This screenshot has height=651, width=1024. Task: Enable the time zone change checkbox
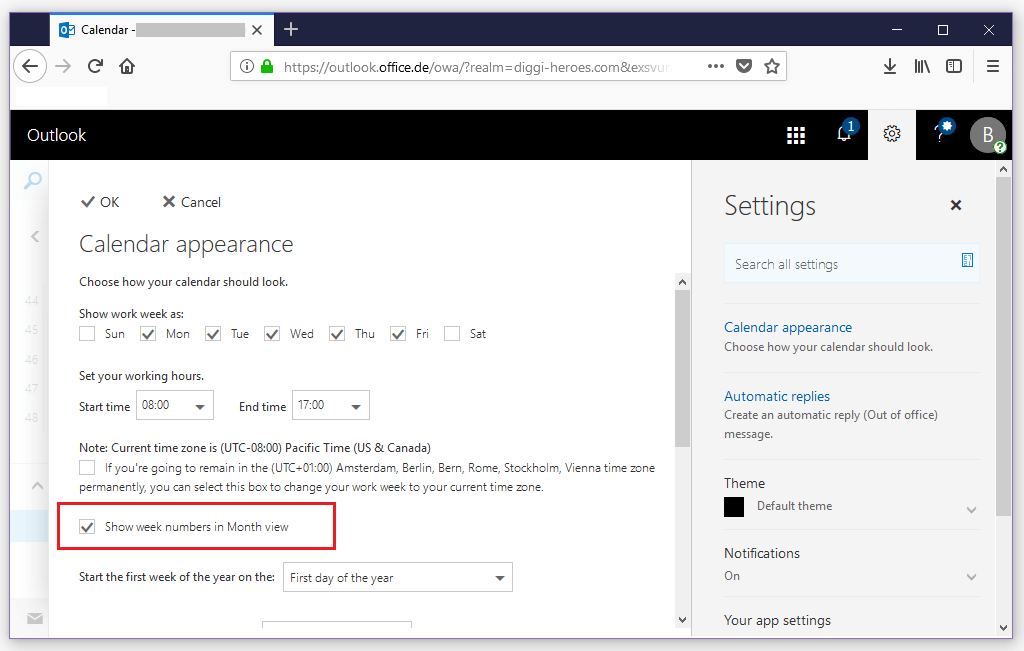87,467
